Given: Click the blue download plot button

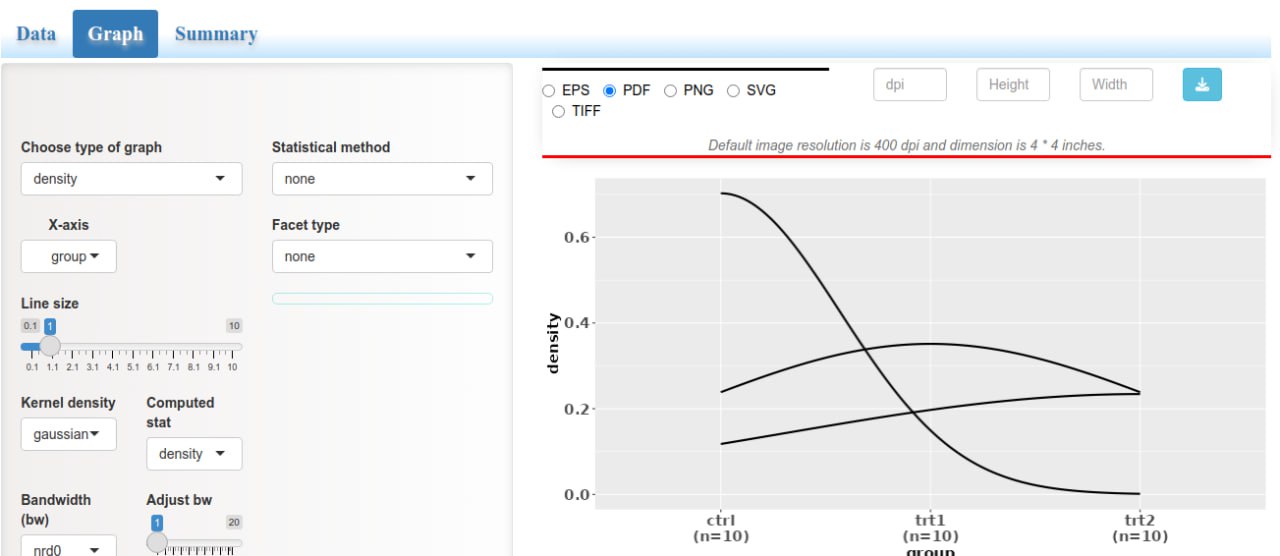Looking at the screenshot, I should 1202,85.
